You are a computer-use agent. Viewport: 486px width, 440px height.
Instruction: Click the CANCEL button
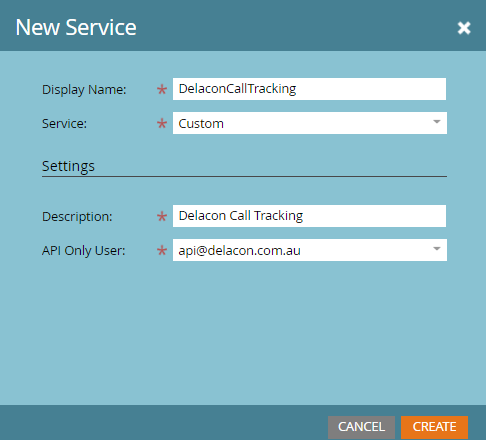click(x=361, y=427)
